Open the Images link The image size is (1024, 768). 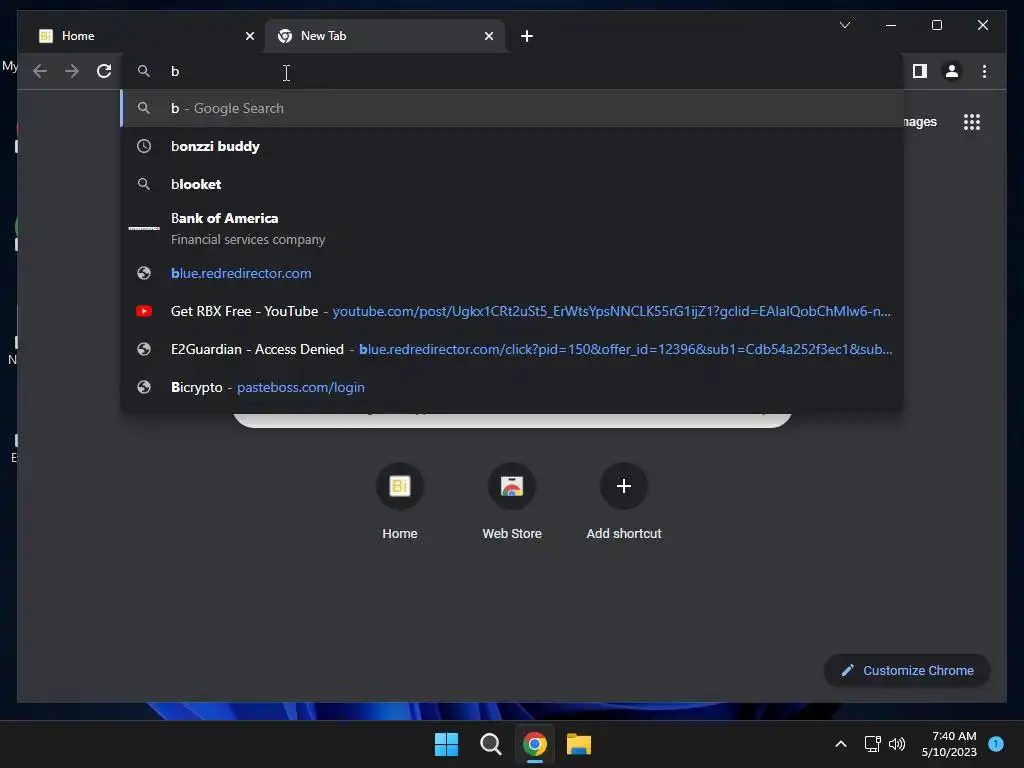[920, 122]
